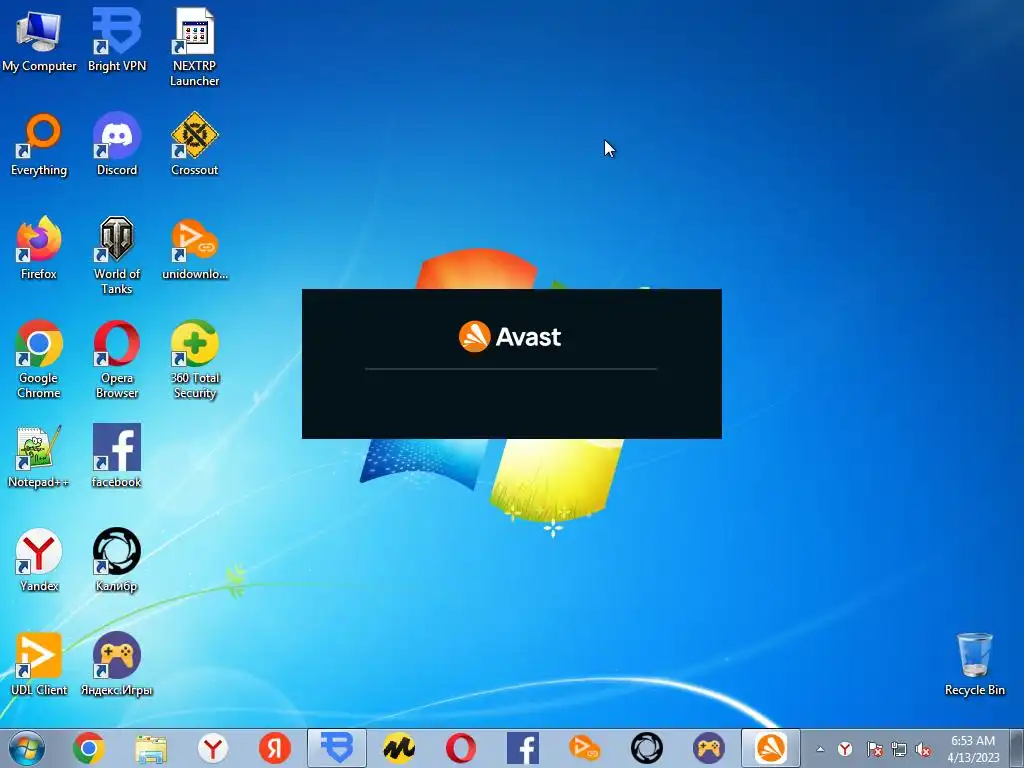This screenshot has width=1024, height=768.
Task: Open the Recycle Bin
Action: point(974,664)
